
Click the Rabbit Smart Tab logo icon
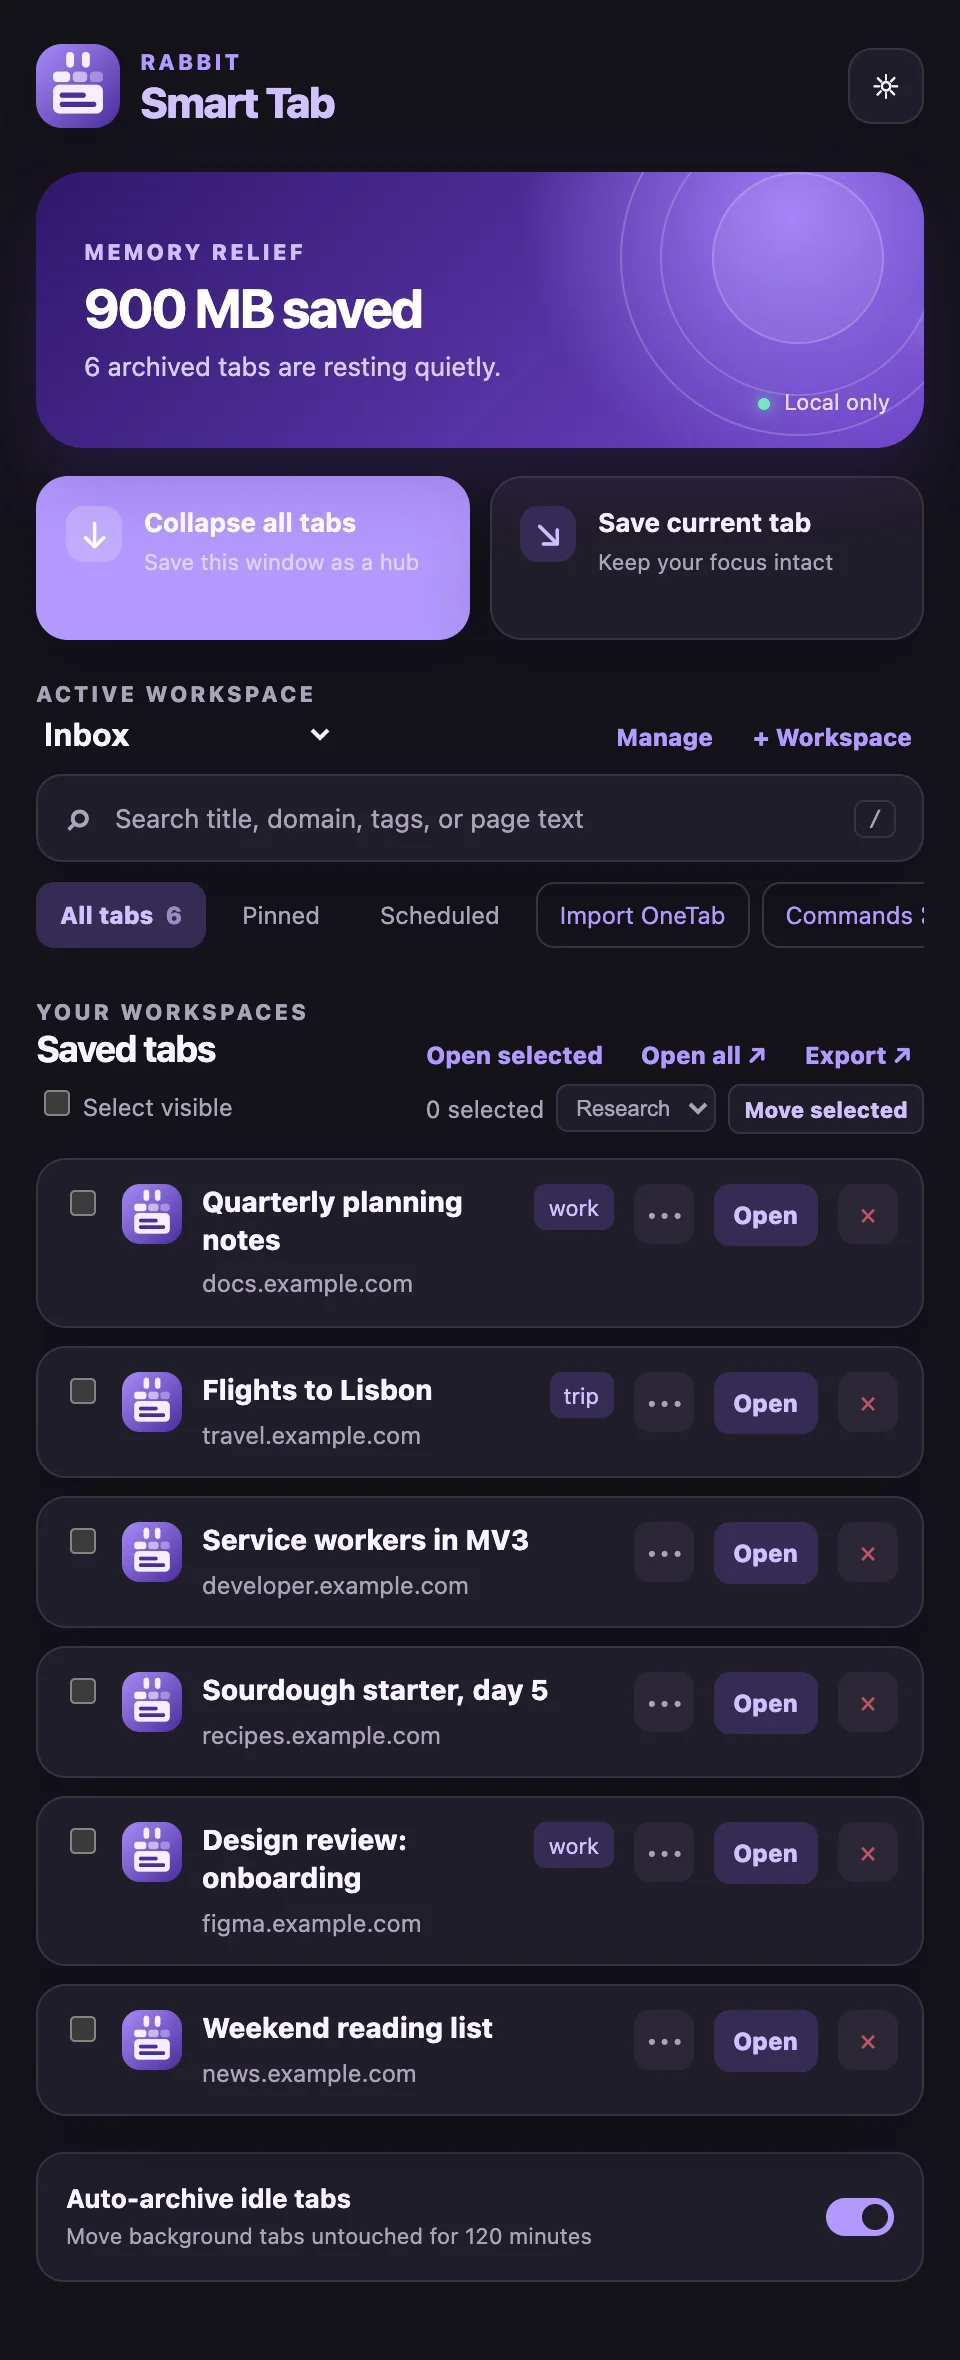[x=78, y=86]
